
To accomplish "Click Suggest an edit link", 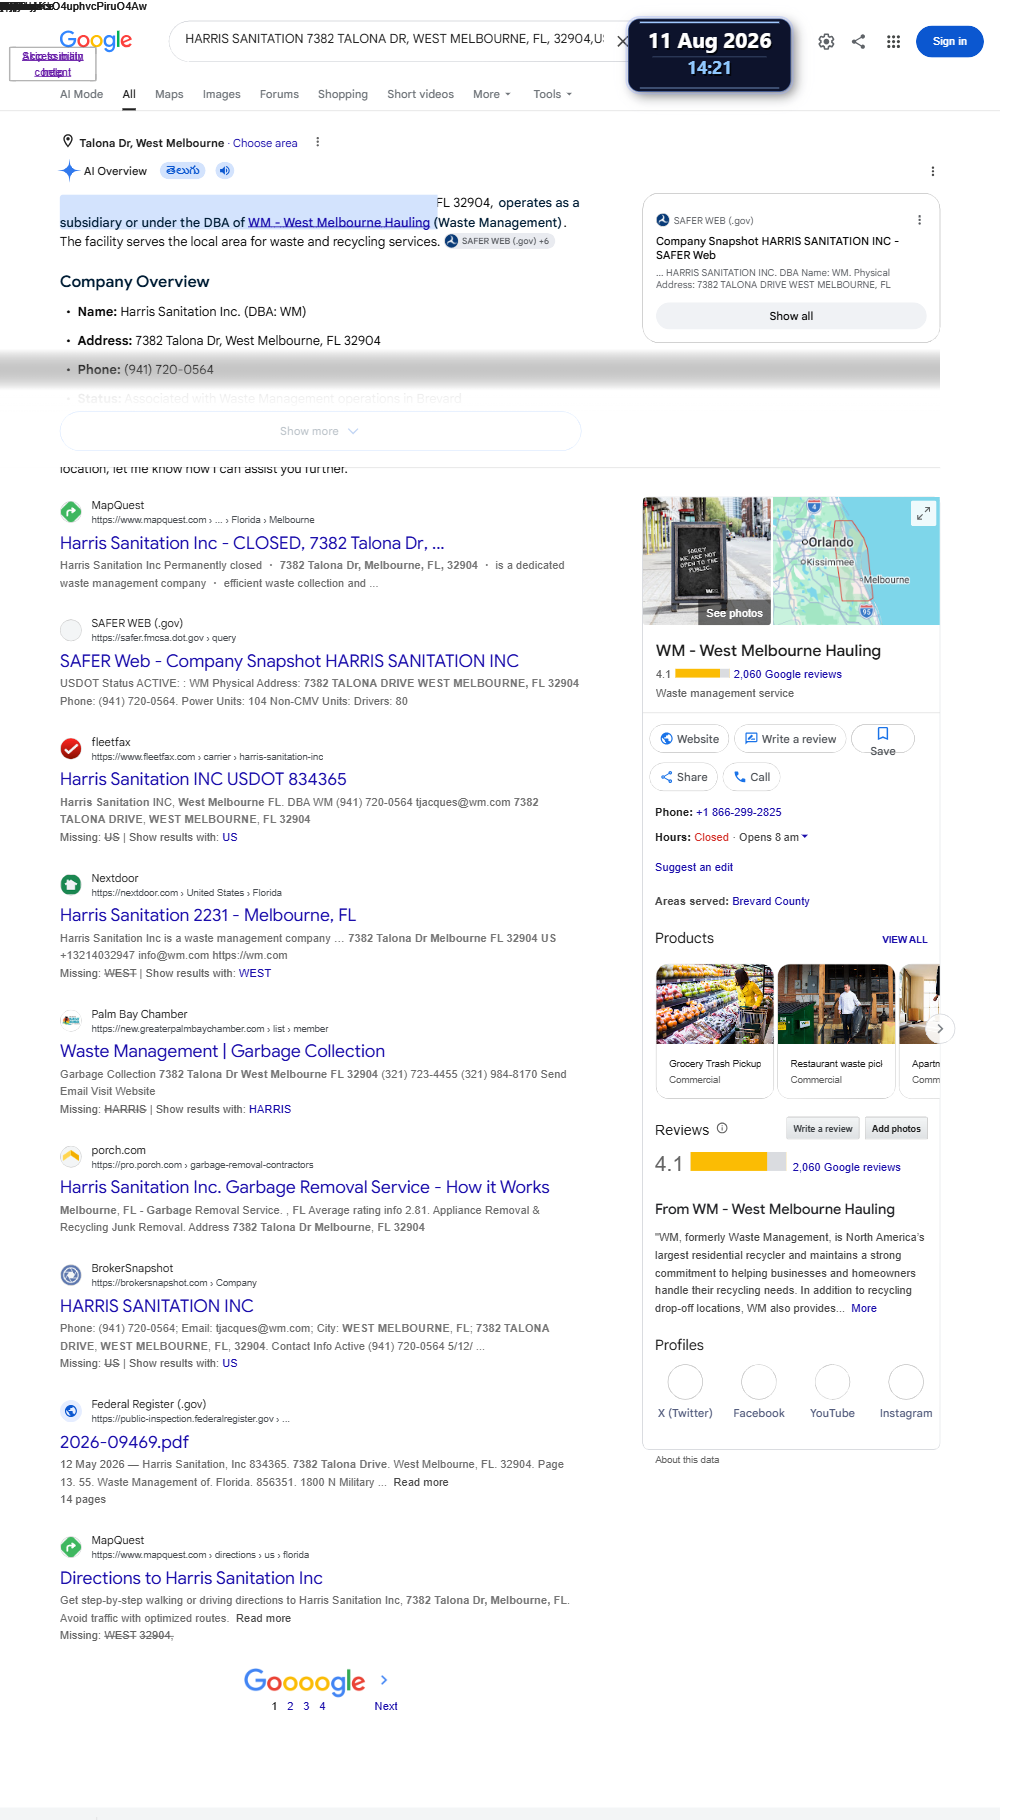I will pyautogui.click(x=694, y=867).
